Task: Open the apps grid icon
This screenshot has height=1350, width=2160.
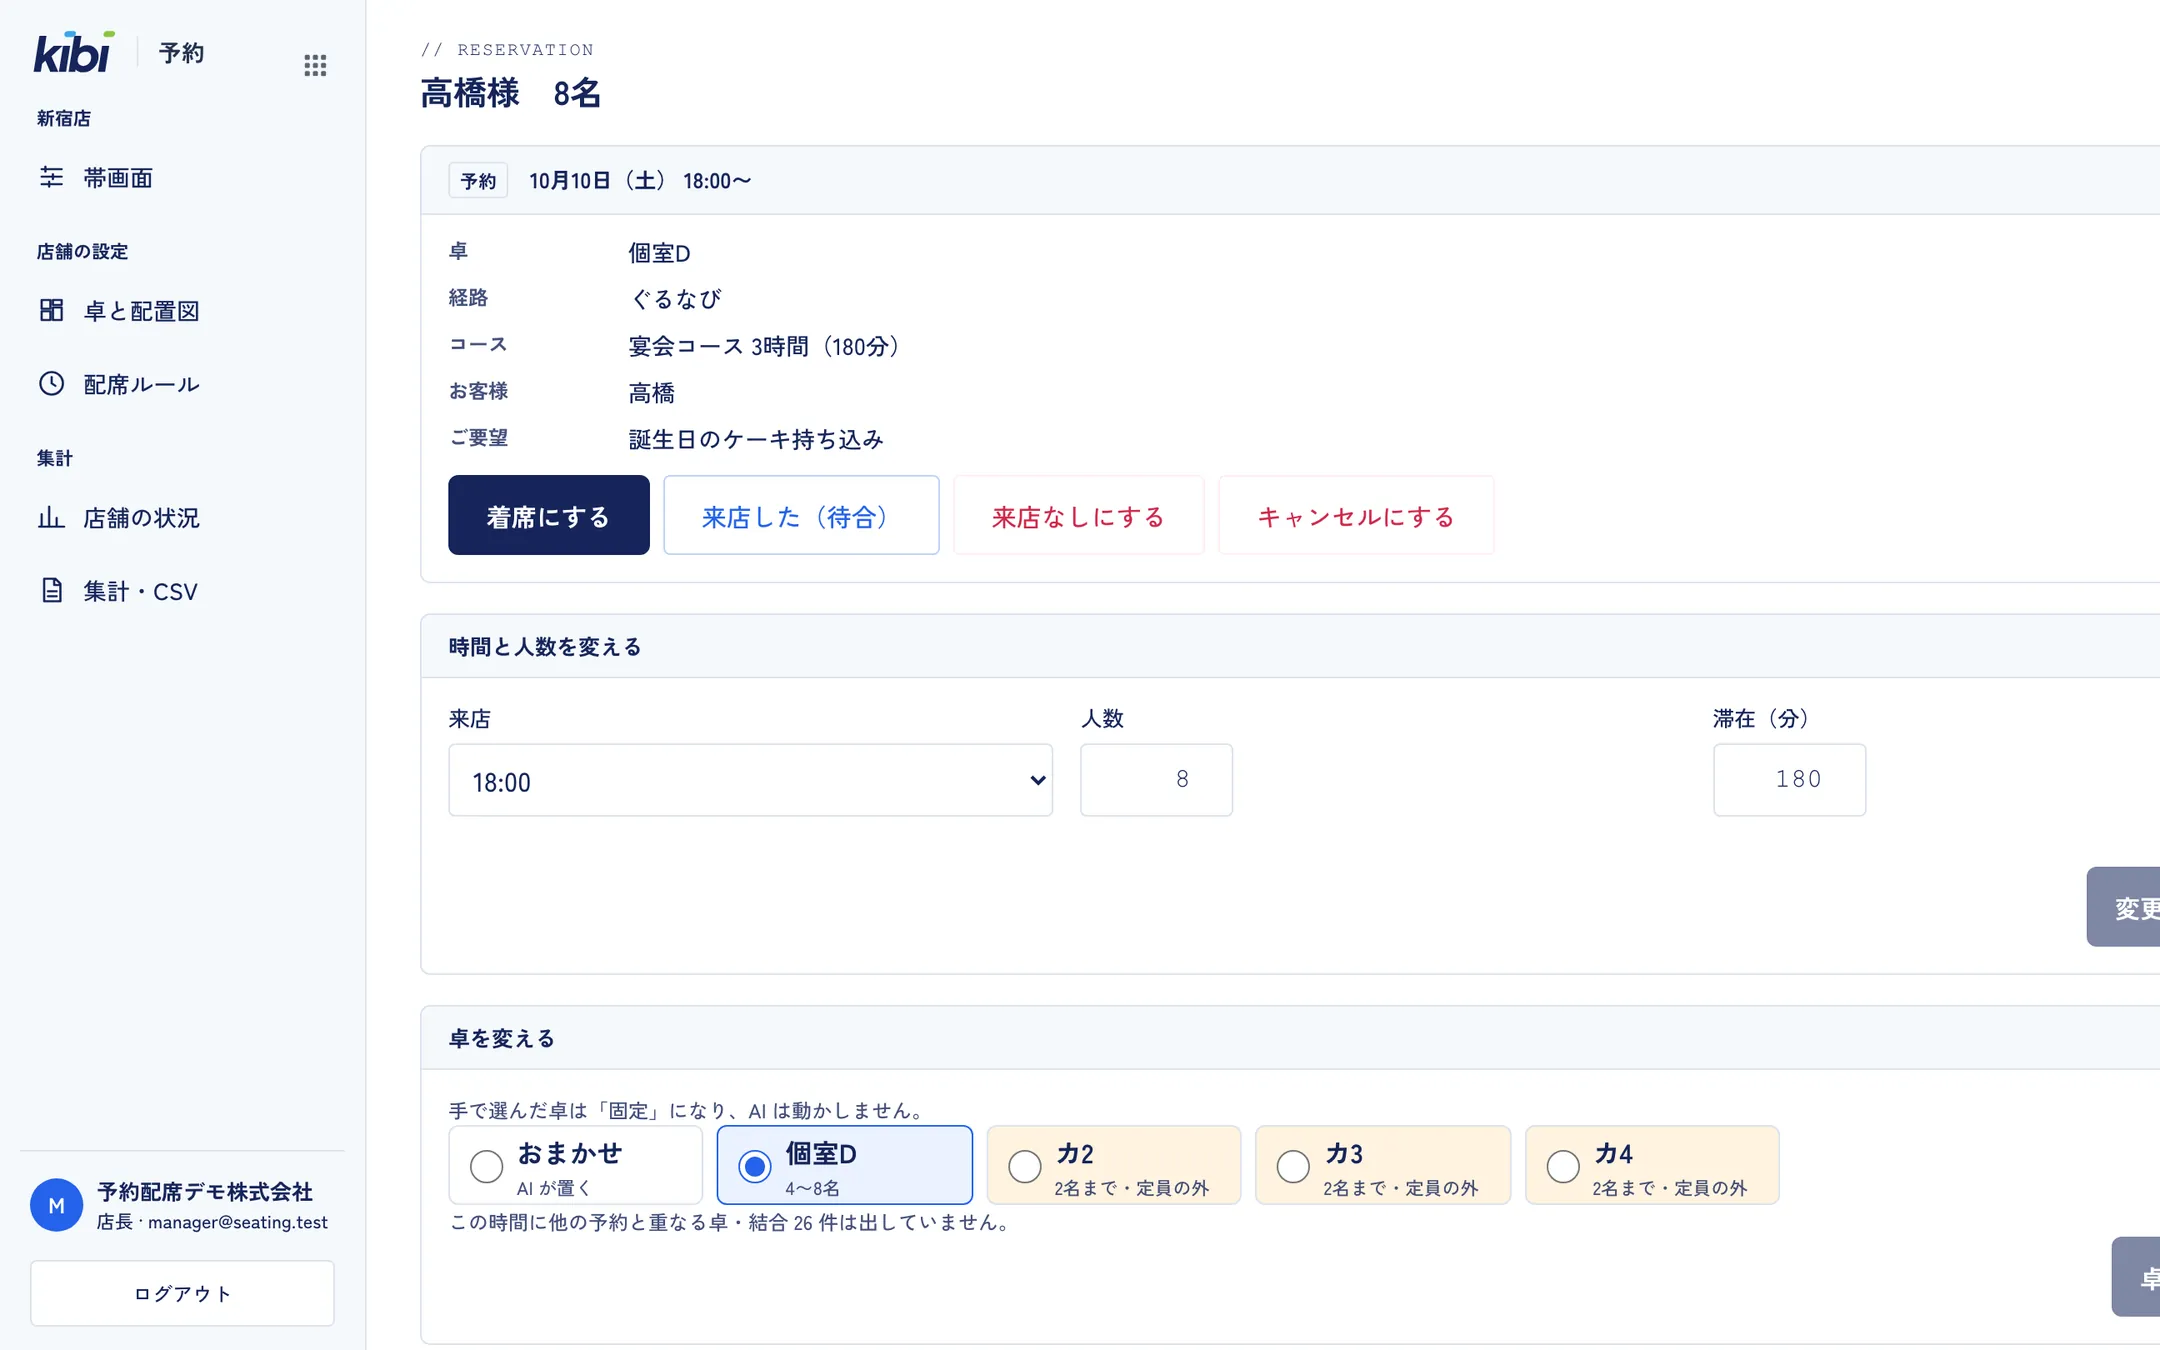Action: [315, 65]
